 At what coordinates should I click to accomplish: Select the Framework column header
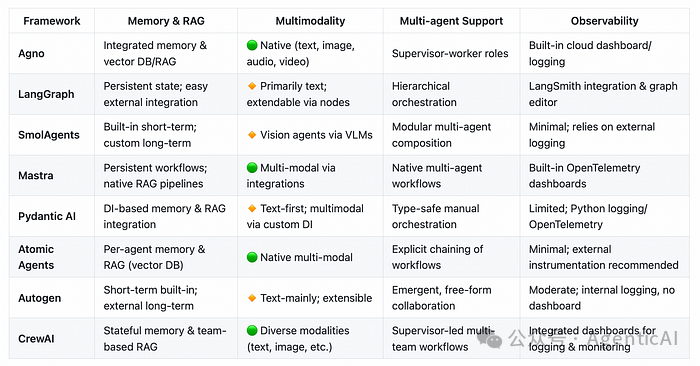point(52,21)
